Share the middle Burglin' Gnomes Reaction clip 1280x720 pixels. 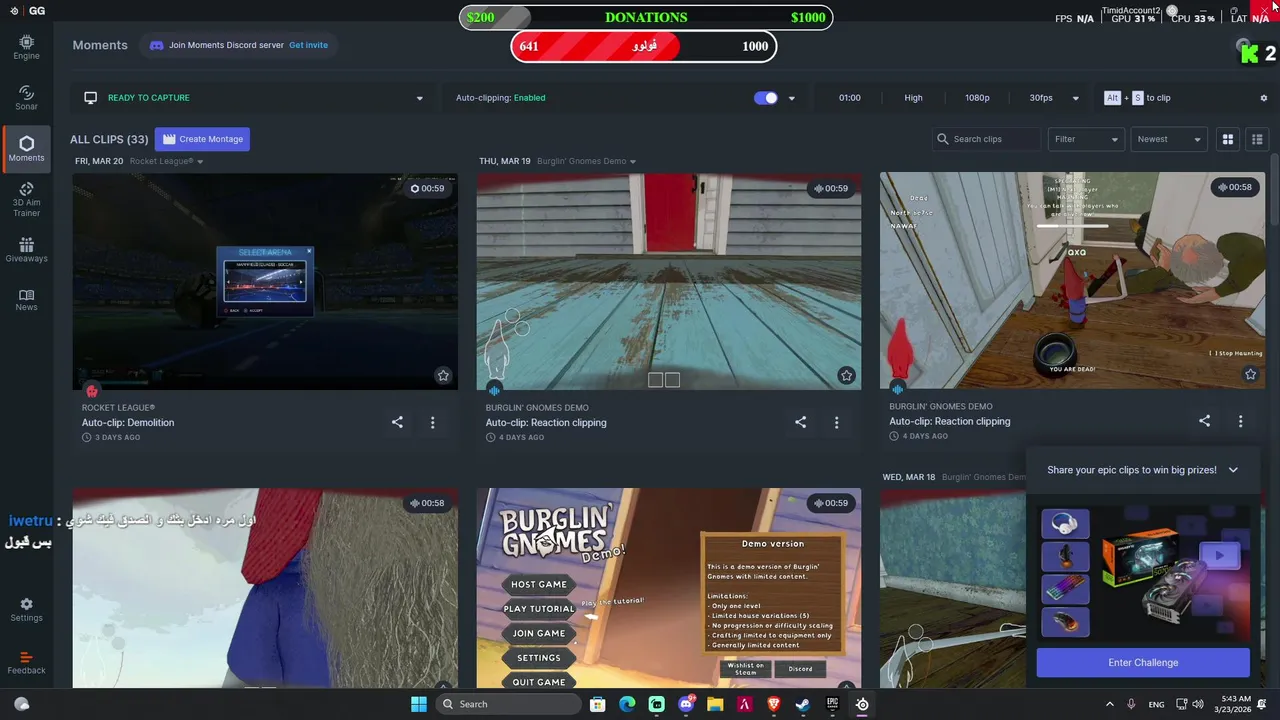click(800, 422)
